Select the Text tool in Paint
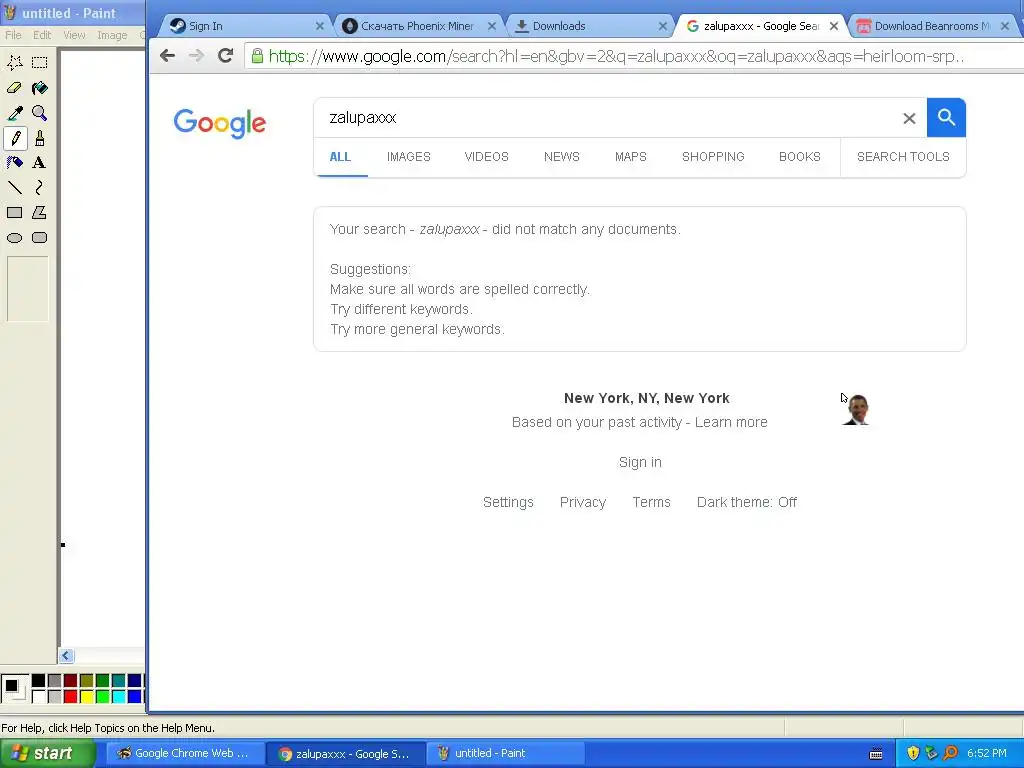The height and width of the screenshot is (768, 1024). coord(39,163)
